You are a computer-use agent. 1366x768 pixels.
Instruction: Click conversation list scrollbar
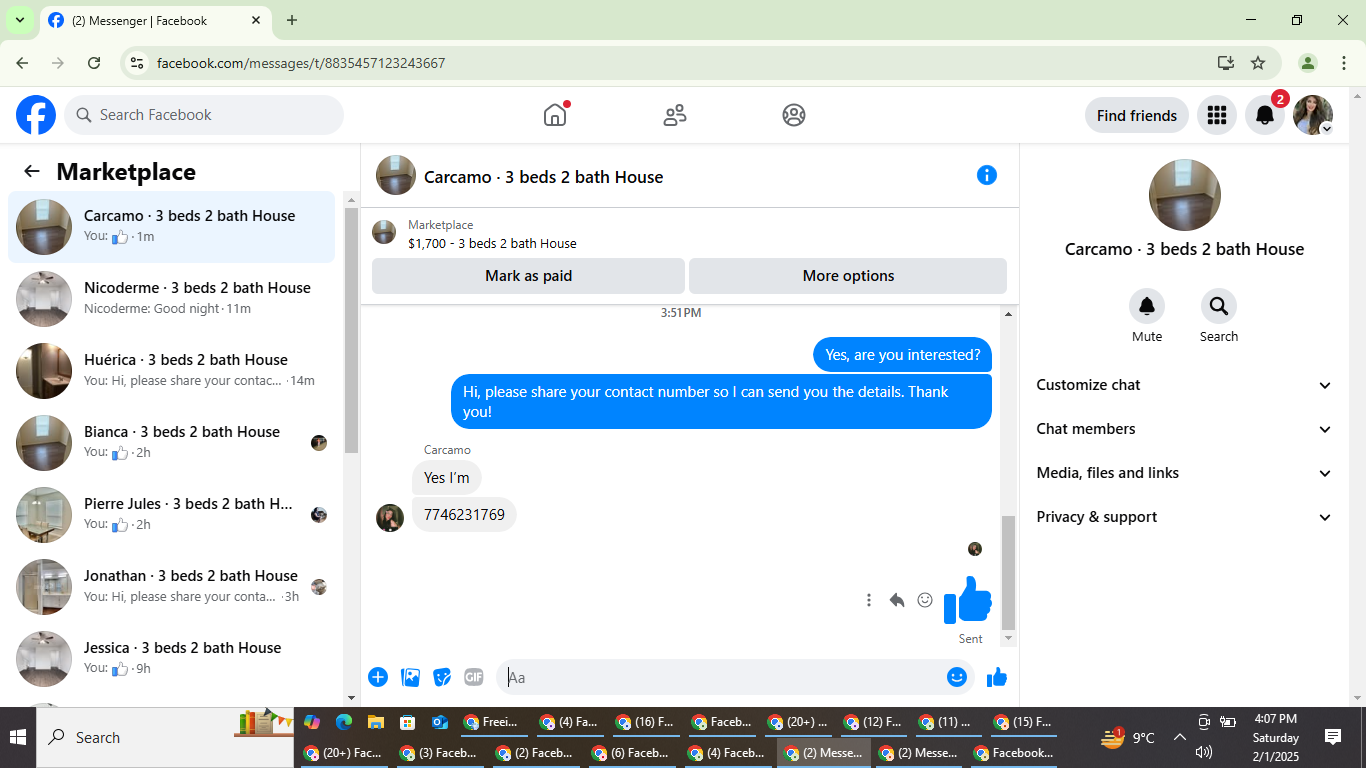pos(351,330)
